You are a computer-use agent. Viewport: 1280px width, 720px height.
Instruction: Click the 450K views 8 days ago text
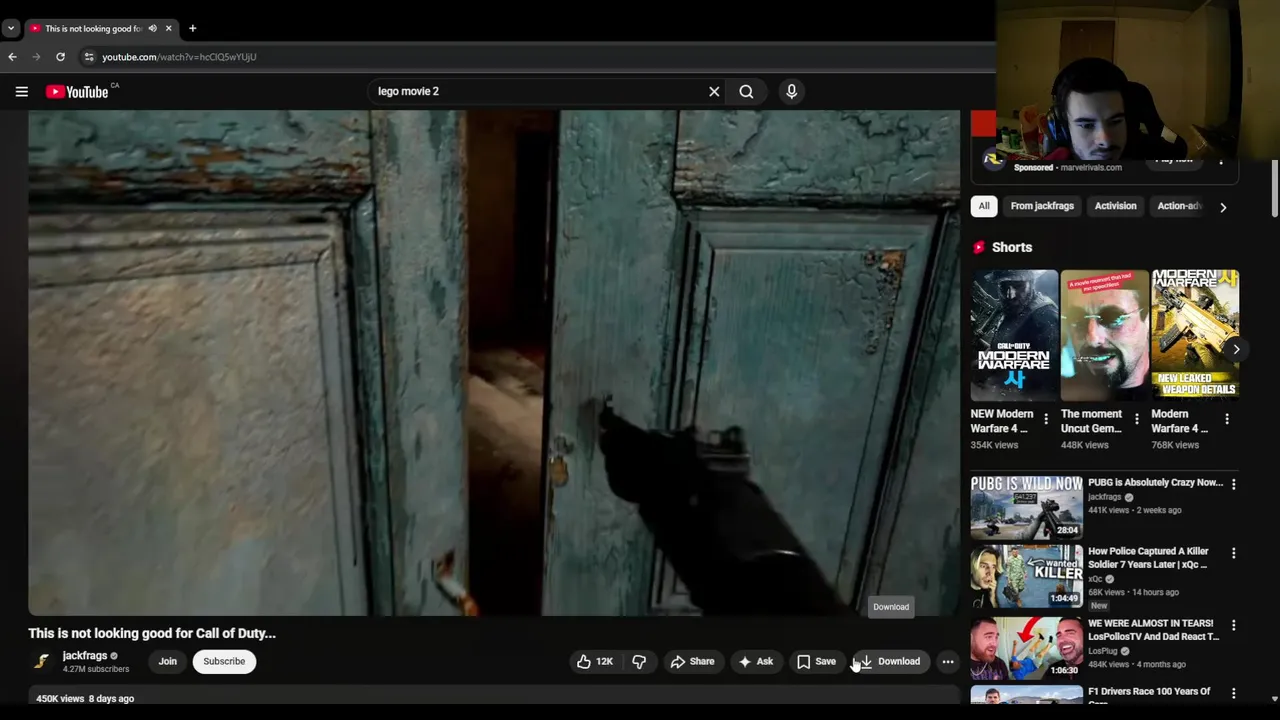[x=85, y=698]
